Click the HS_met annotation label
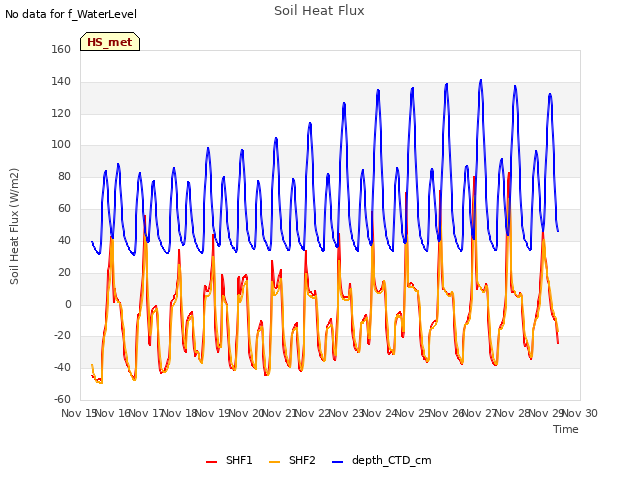The width and height of the screenshot is (640, 480). tap(110, 42)
